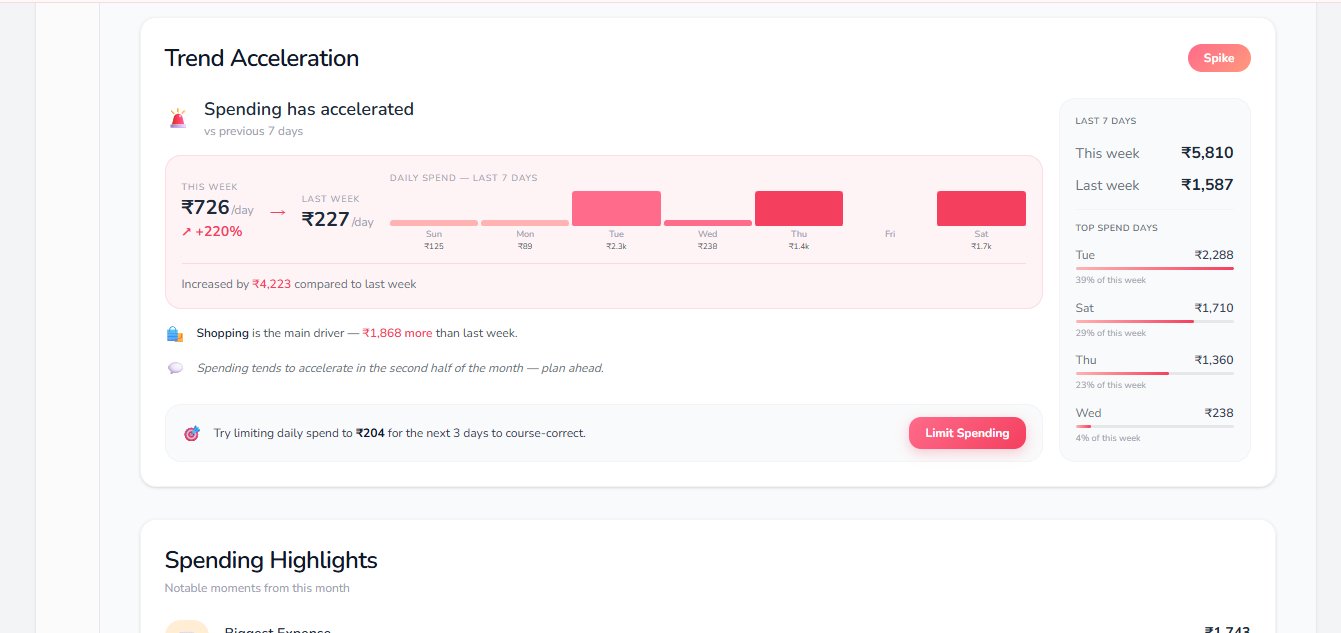Click the siren alert icon
The image size is (1341, 633).
[x=178, y=119]
